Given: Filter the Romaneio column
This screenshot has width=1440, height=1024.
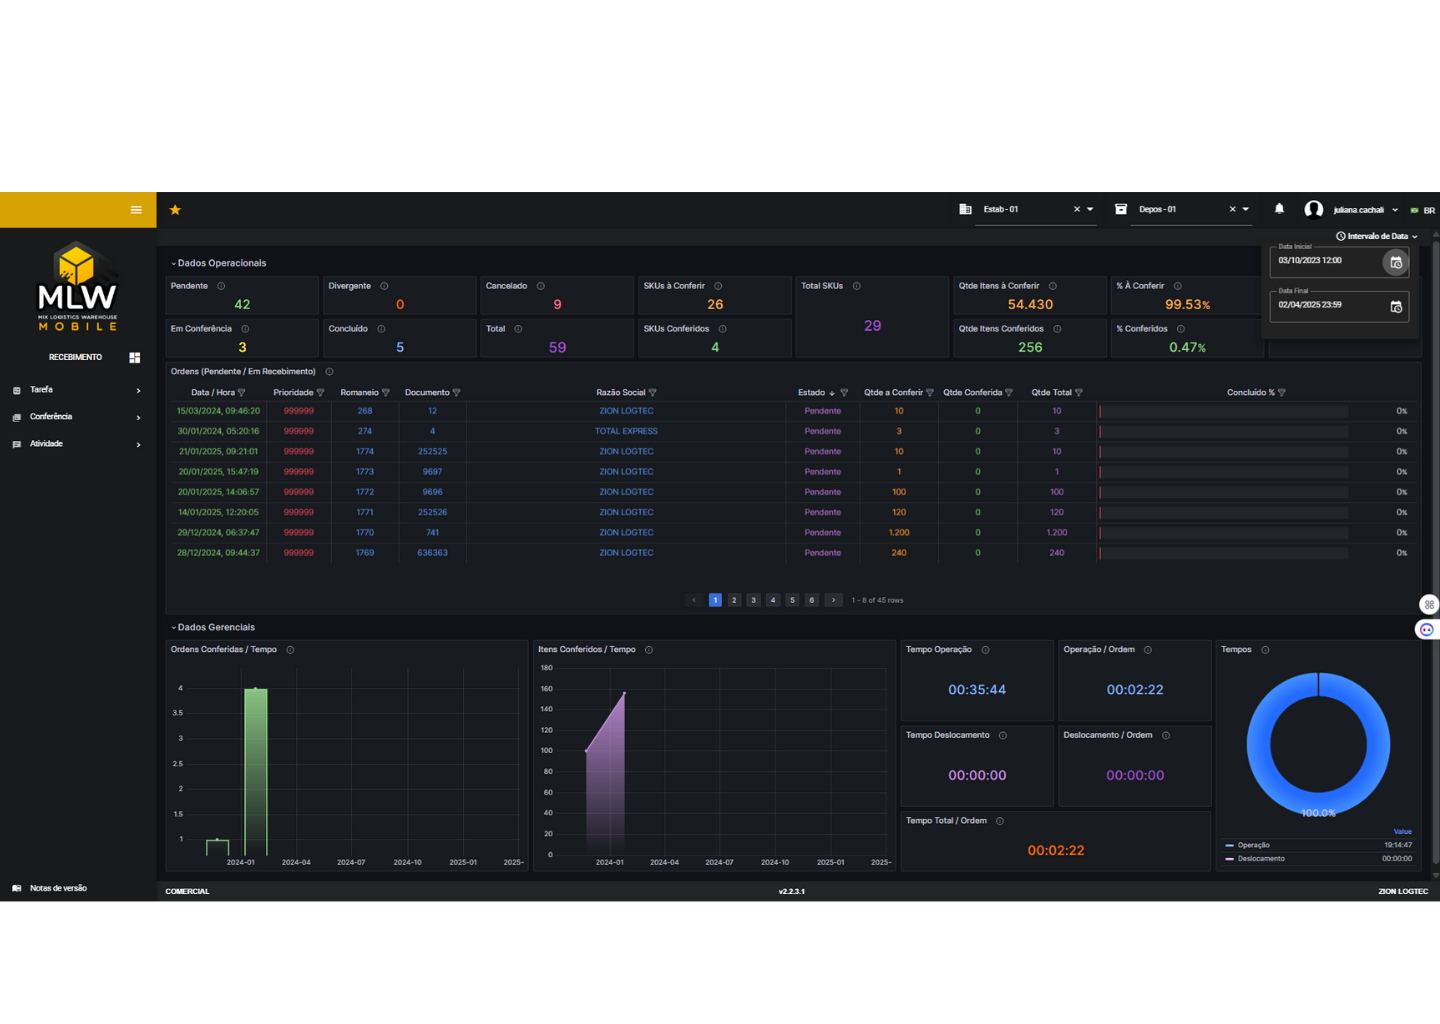Looking at the screenshot, I should click(386, 393).
